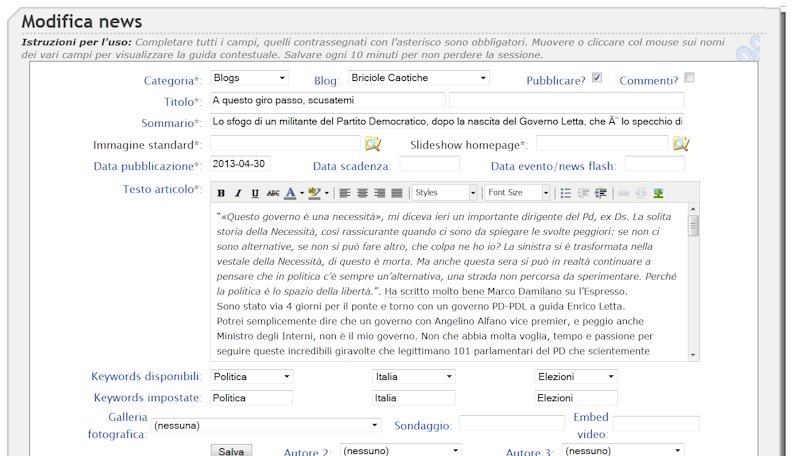The image size is (800, 456).
Task: Click the Italia keywords impostate field
Action: 414,398
